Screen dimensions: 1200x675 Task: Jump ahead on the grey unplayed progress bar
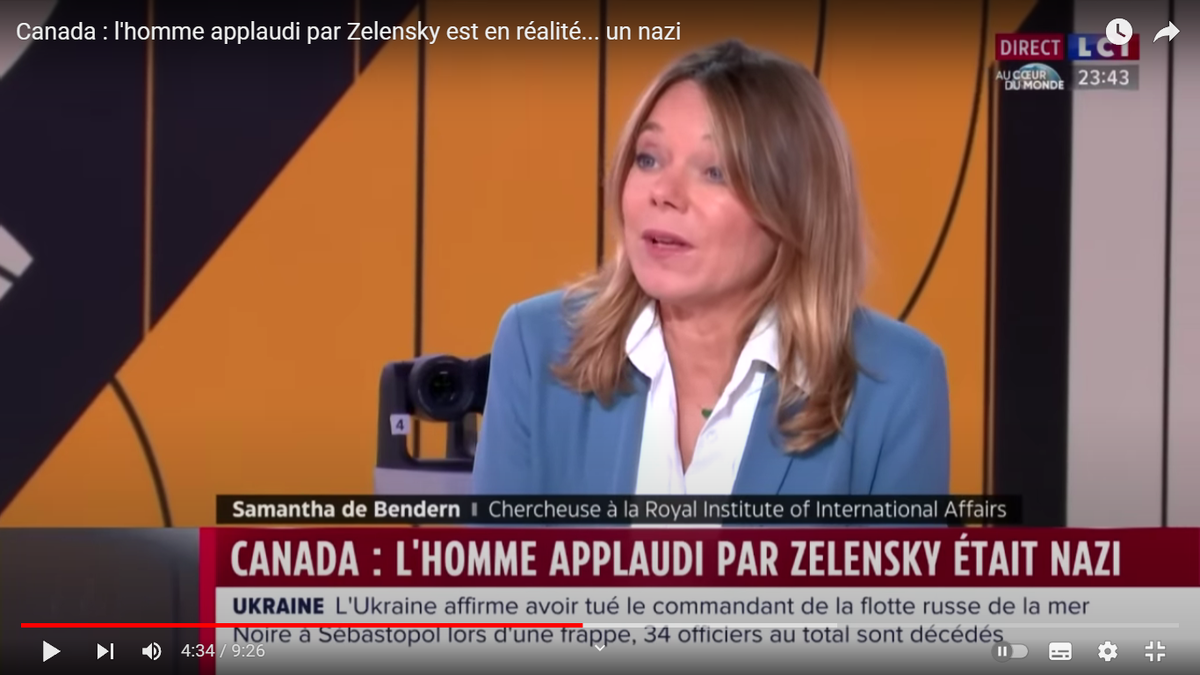click(880, 625)
